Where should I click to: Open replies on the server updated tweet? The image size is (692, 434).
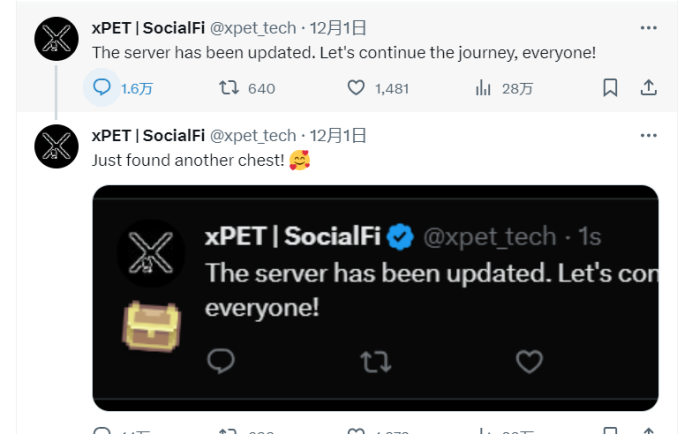(x=102, y=87)
